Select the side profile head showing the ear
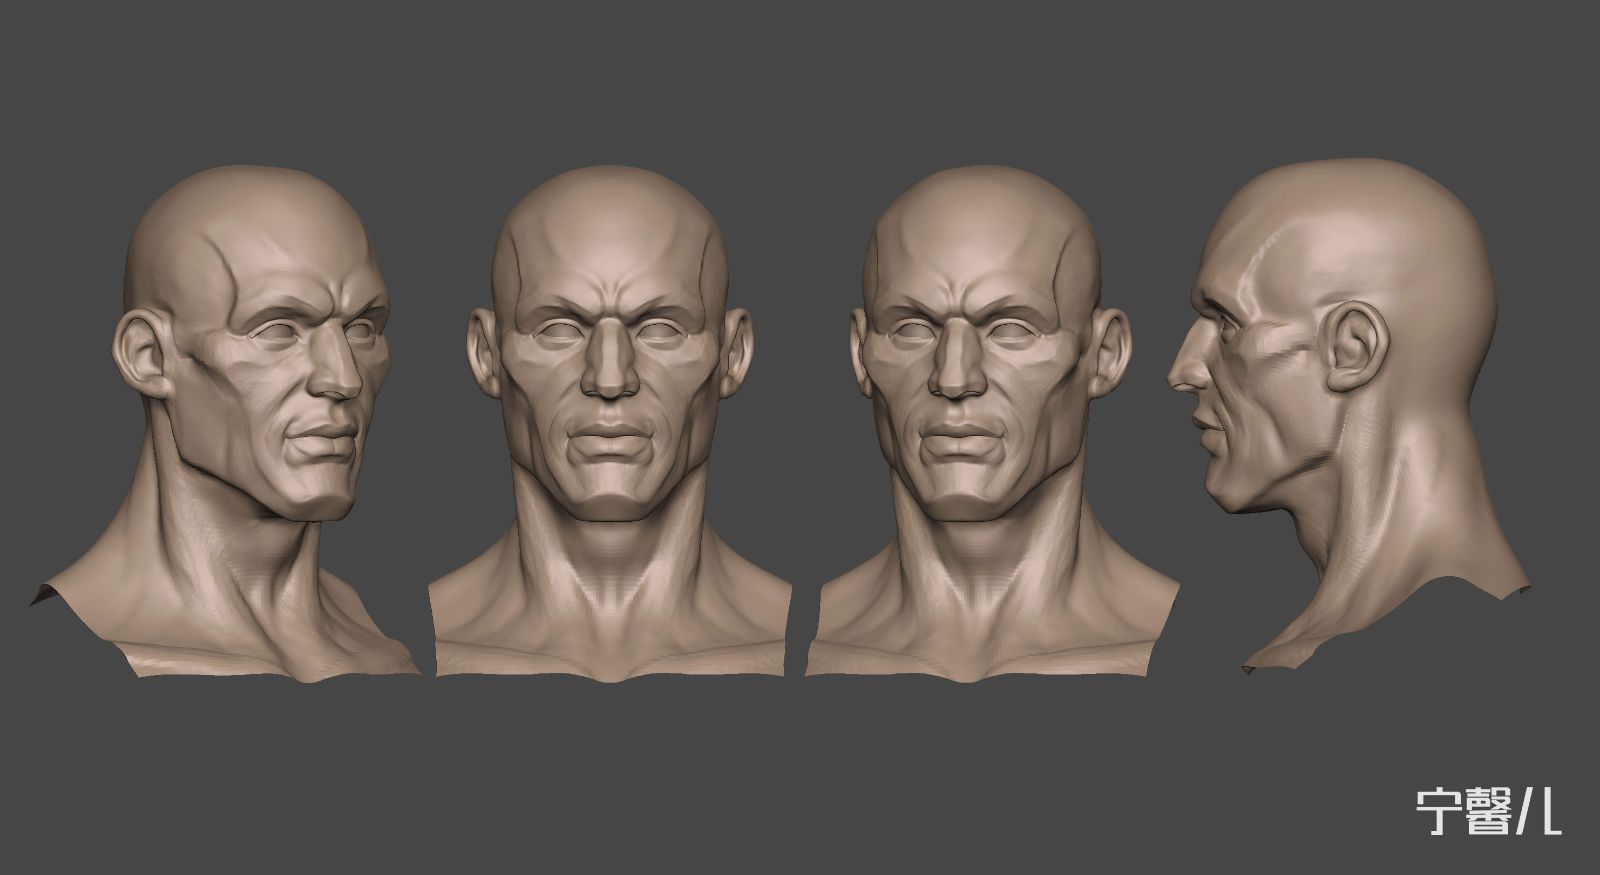Image resolution: width=1600 pixels, height=875 pixels. point(1350,414)
